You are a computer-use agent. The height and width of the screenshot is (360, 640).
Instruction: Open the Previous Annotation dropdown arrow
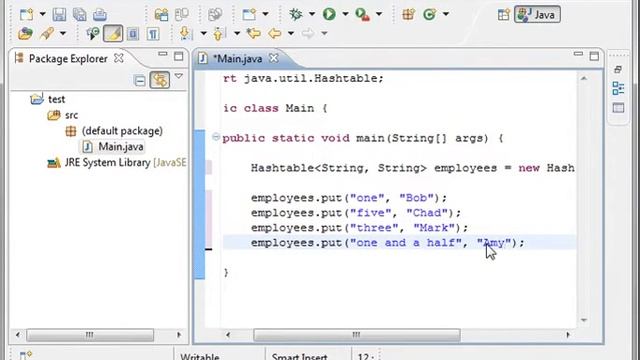(x=237, y=33)
